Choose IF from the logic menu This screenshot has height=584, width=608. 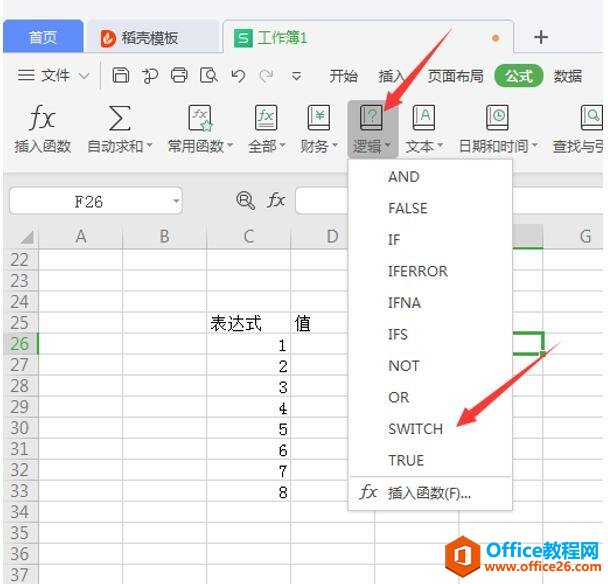(x=430, y=240)
